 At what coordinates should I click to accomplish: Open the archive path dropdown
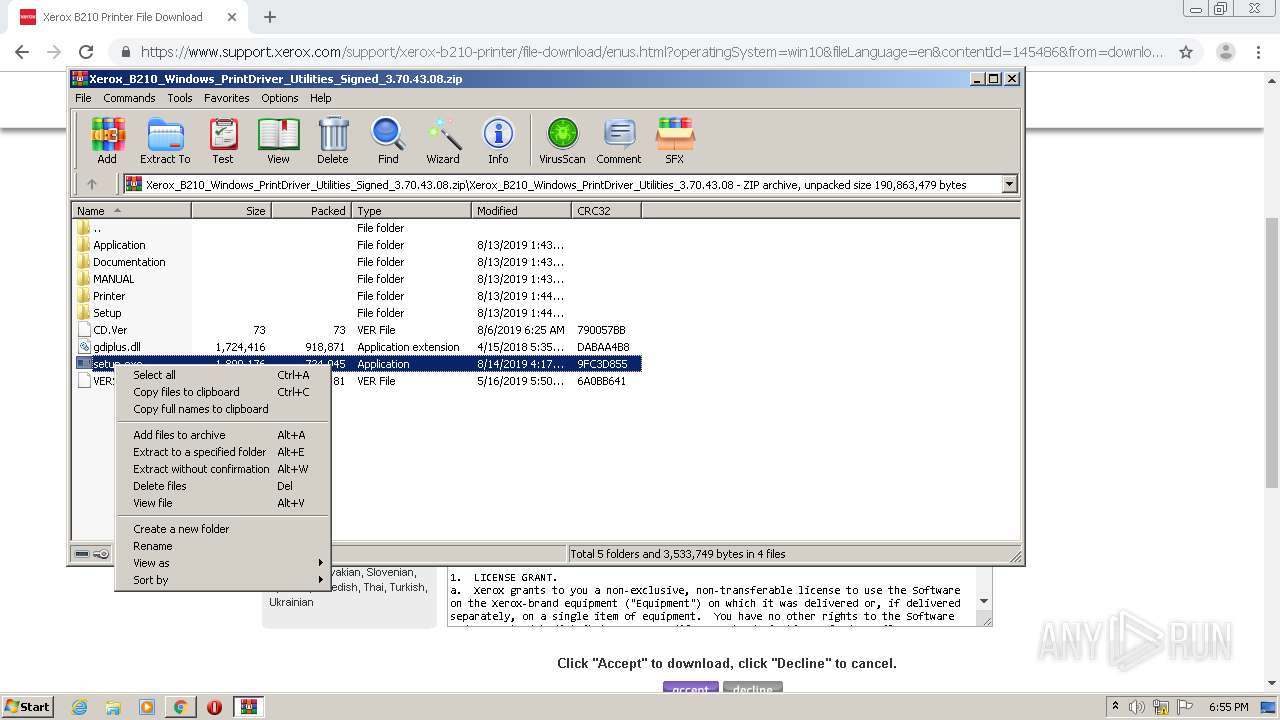click(1009, 184)
